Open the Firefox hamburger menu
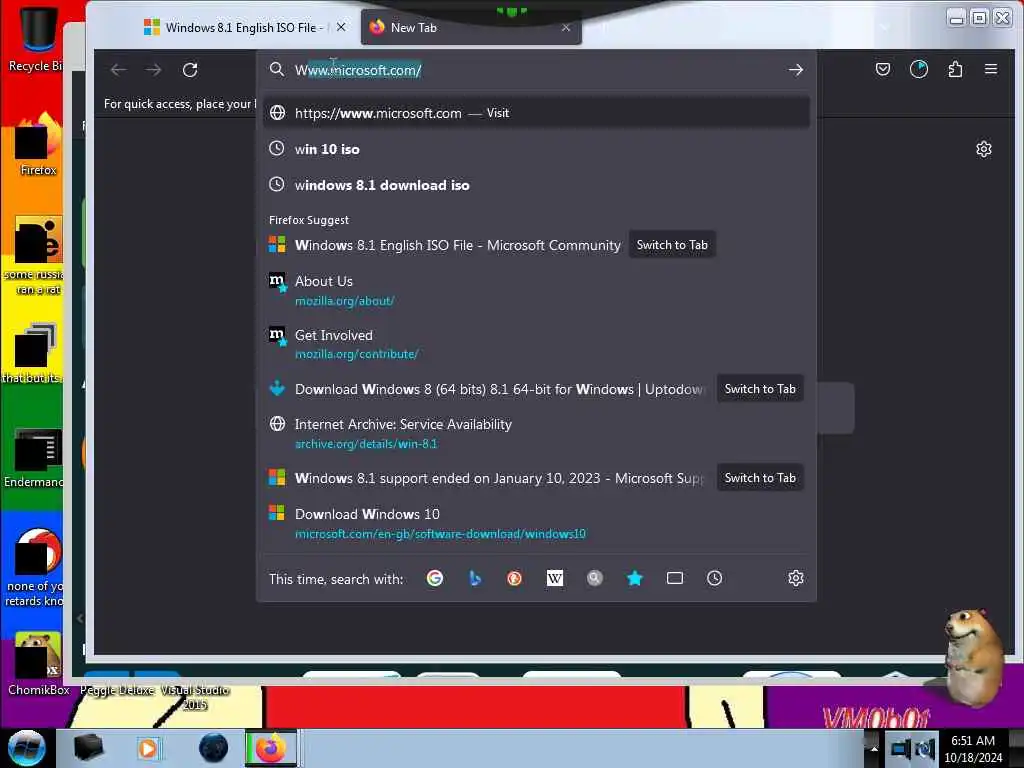The height and width of the screenshot is (768, 1024). pyautogui.click(x=991, y=69)
